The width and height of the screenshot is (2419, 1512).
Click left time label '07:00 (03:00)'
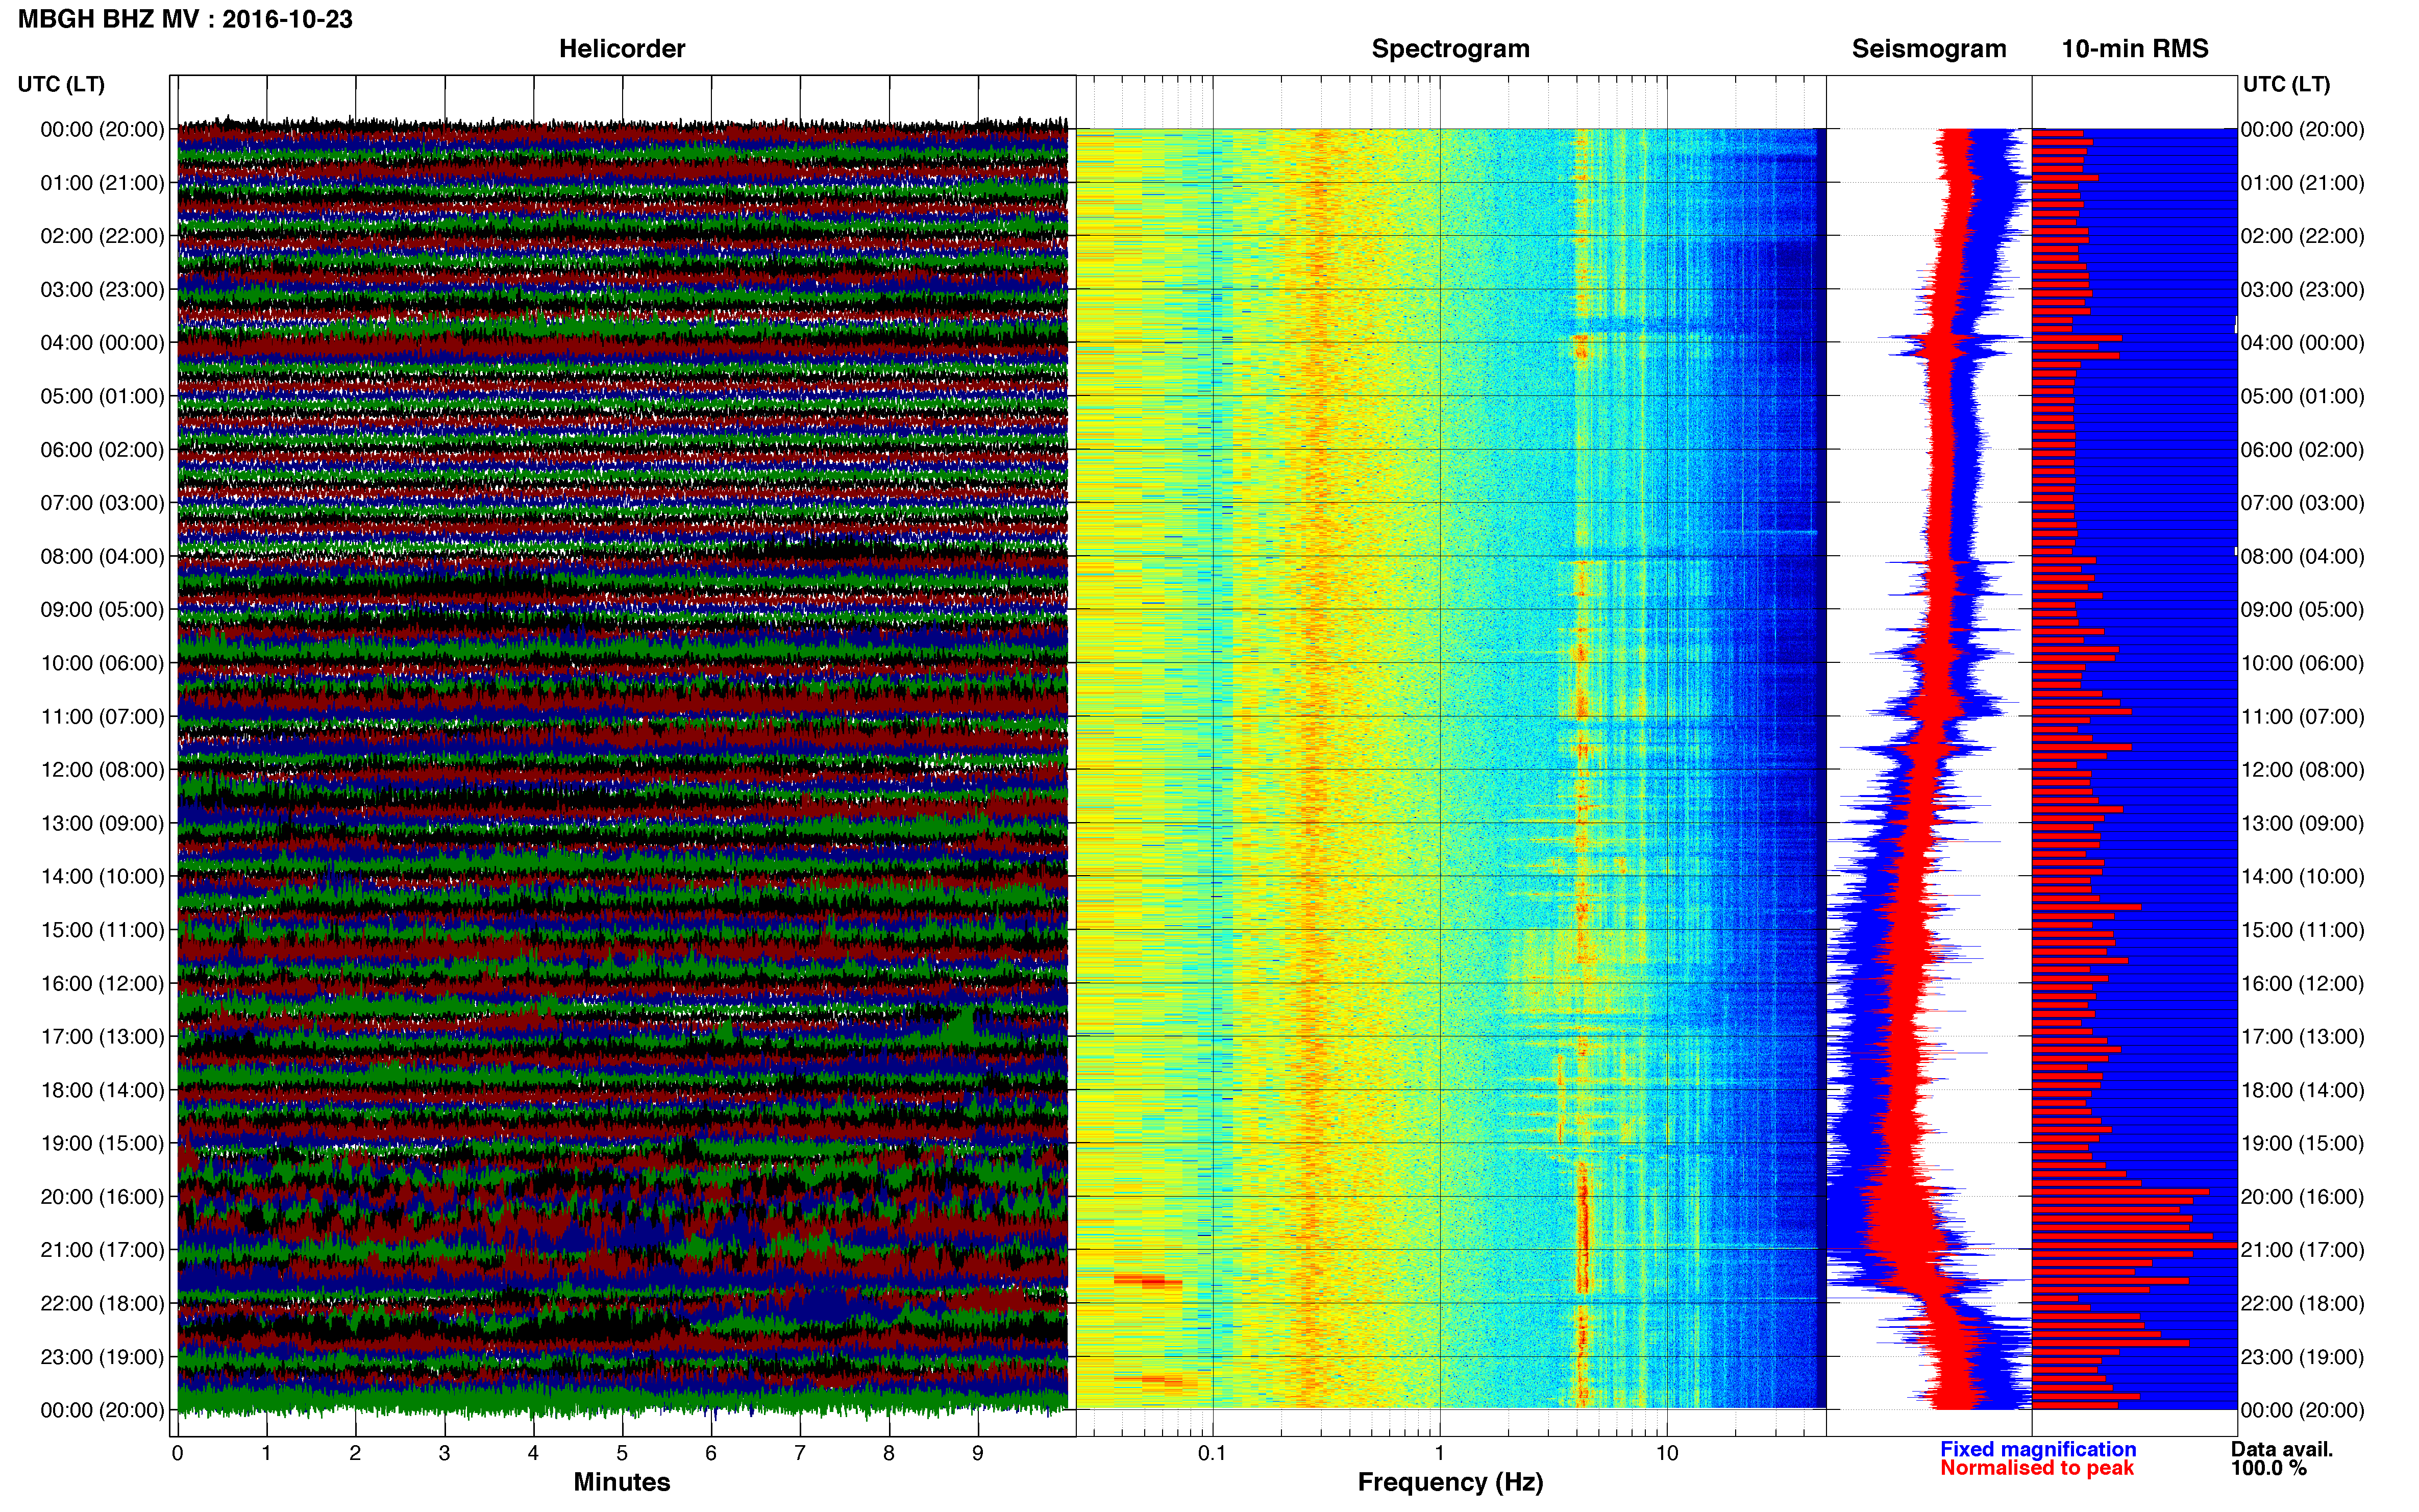[x=102, y=503]
